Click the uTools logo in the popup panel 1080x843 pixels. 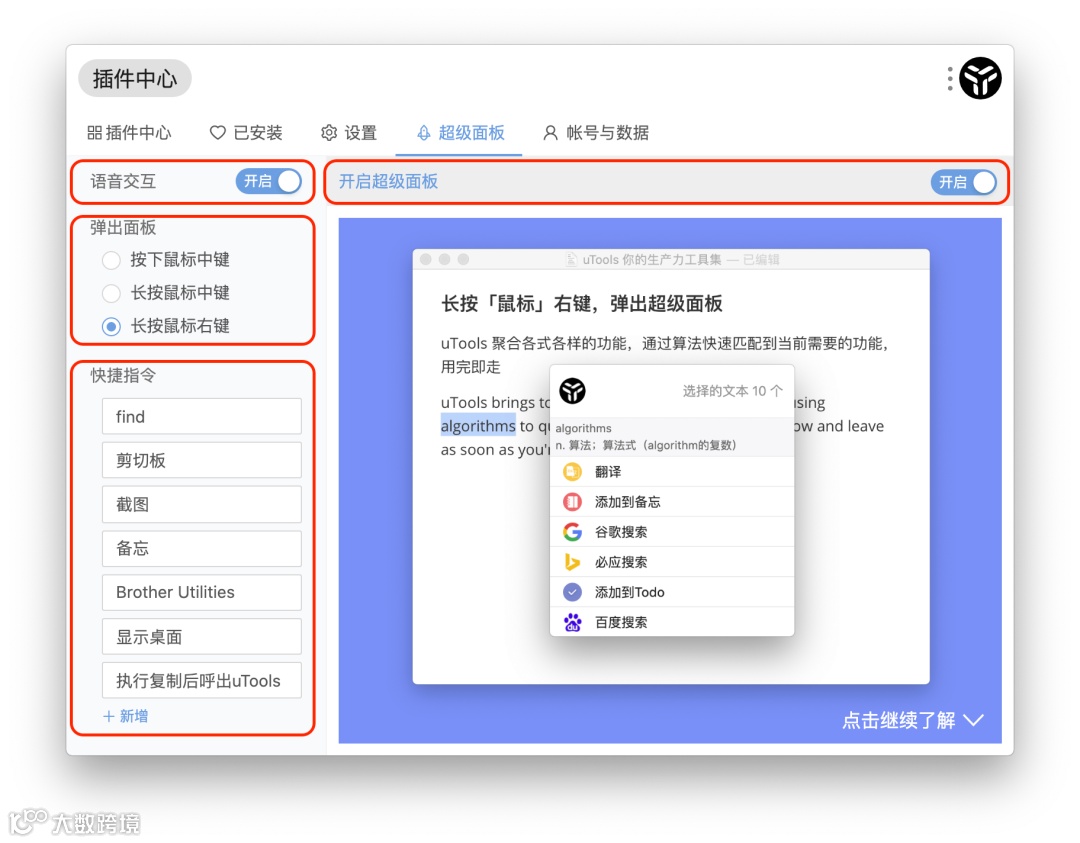[x=572, y=391]
